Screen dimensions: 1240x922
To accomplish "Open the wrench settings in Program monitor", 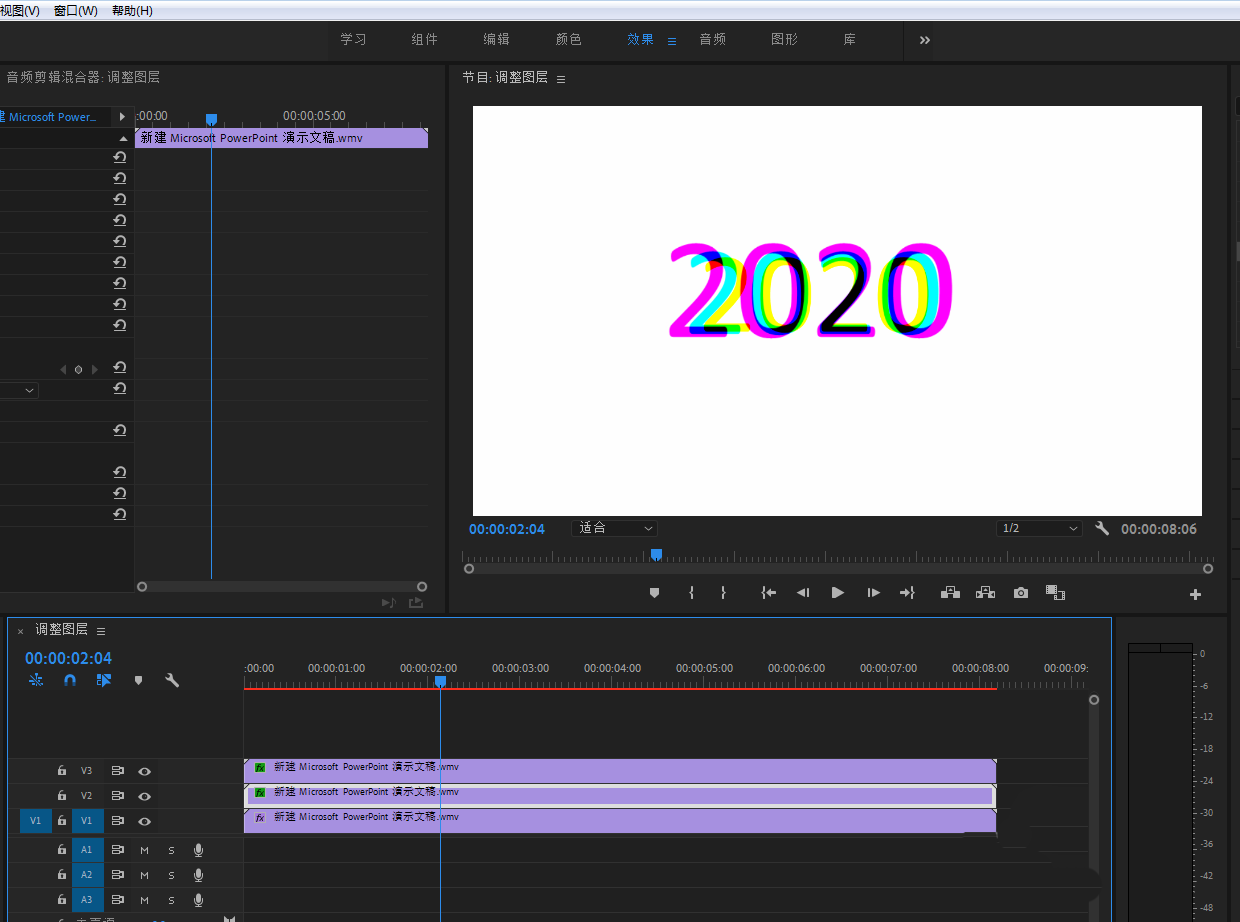I will coord(1102,529).
